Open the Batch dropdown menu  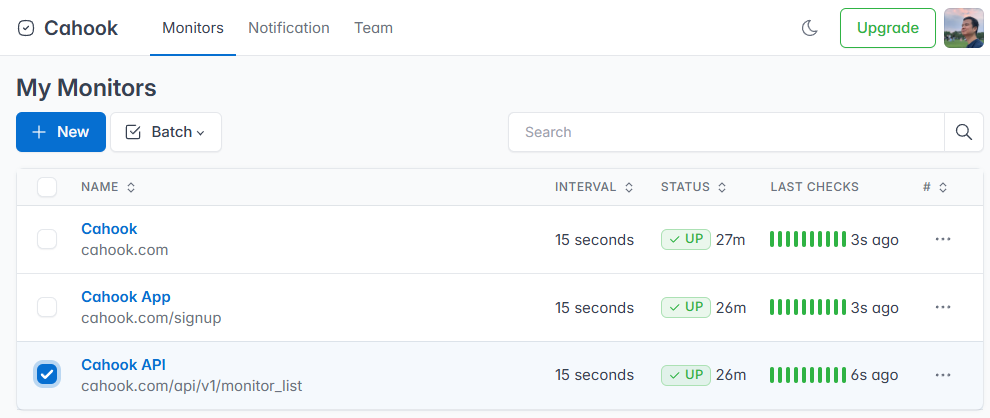(166, 132)
